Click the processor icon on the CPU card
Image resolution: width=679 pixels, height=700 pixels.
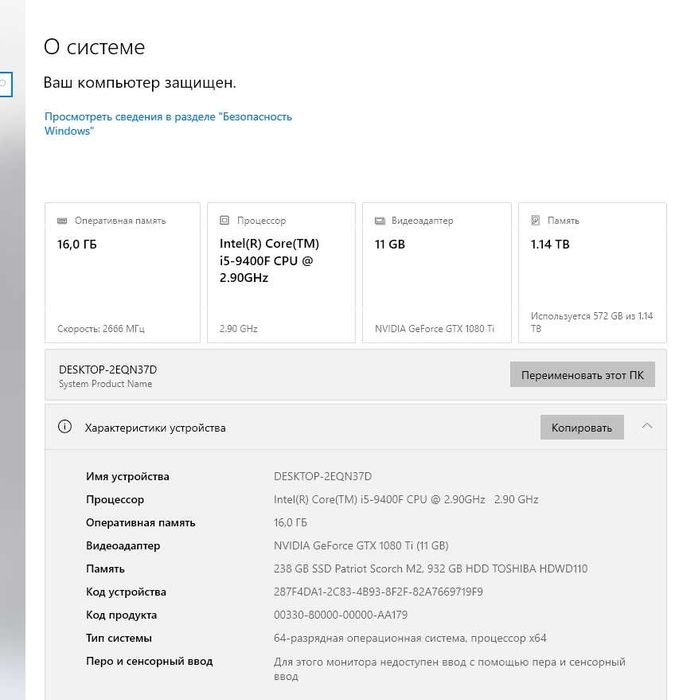point(225,220)
